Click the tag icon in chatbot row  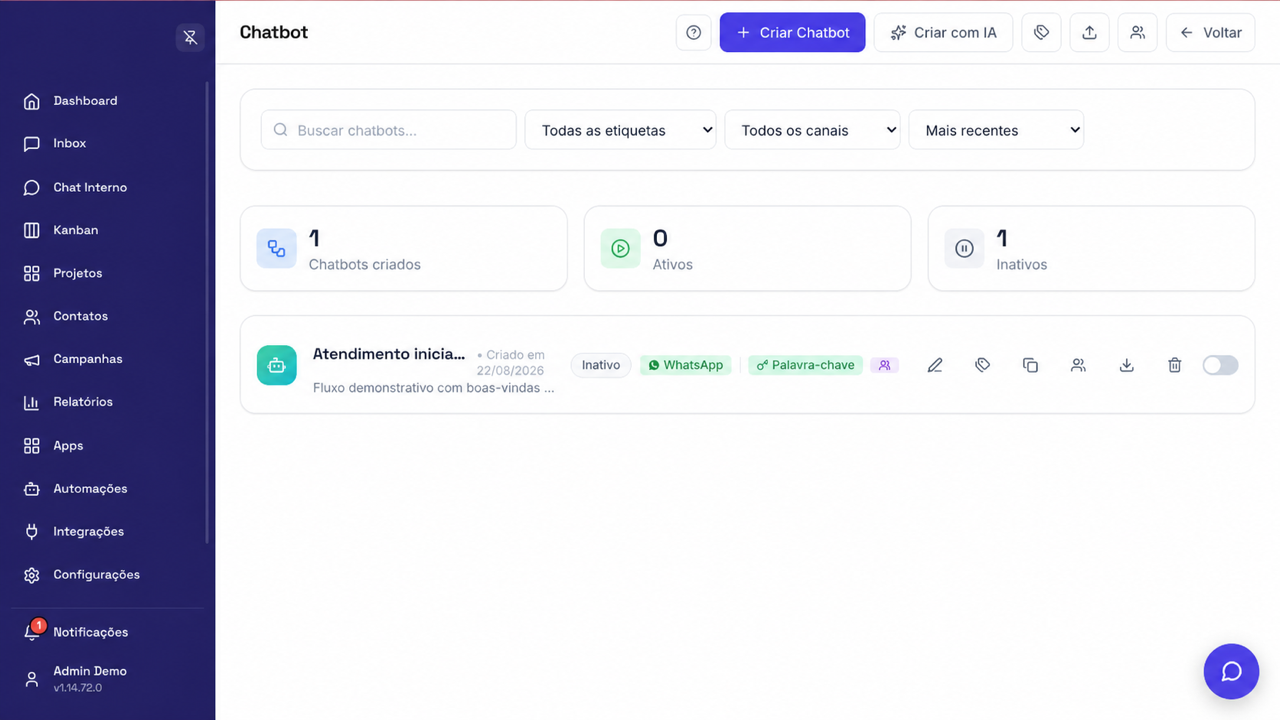[983, 365]
